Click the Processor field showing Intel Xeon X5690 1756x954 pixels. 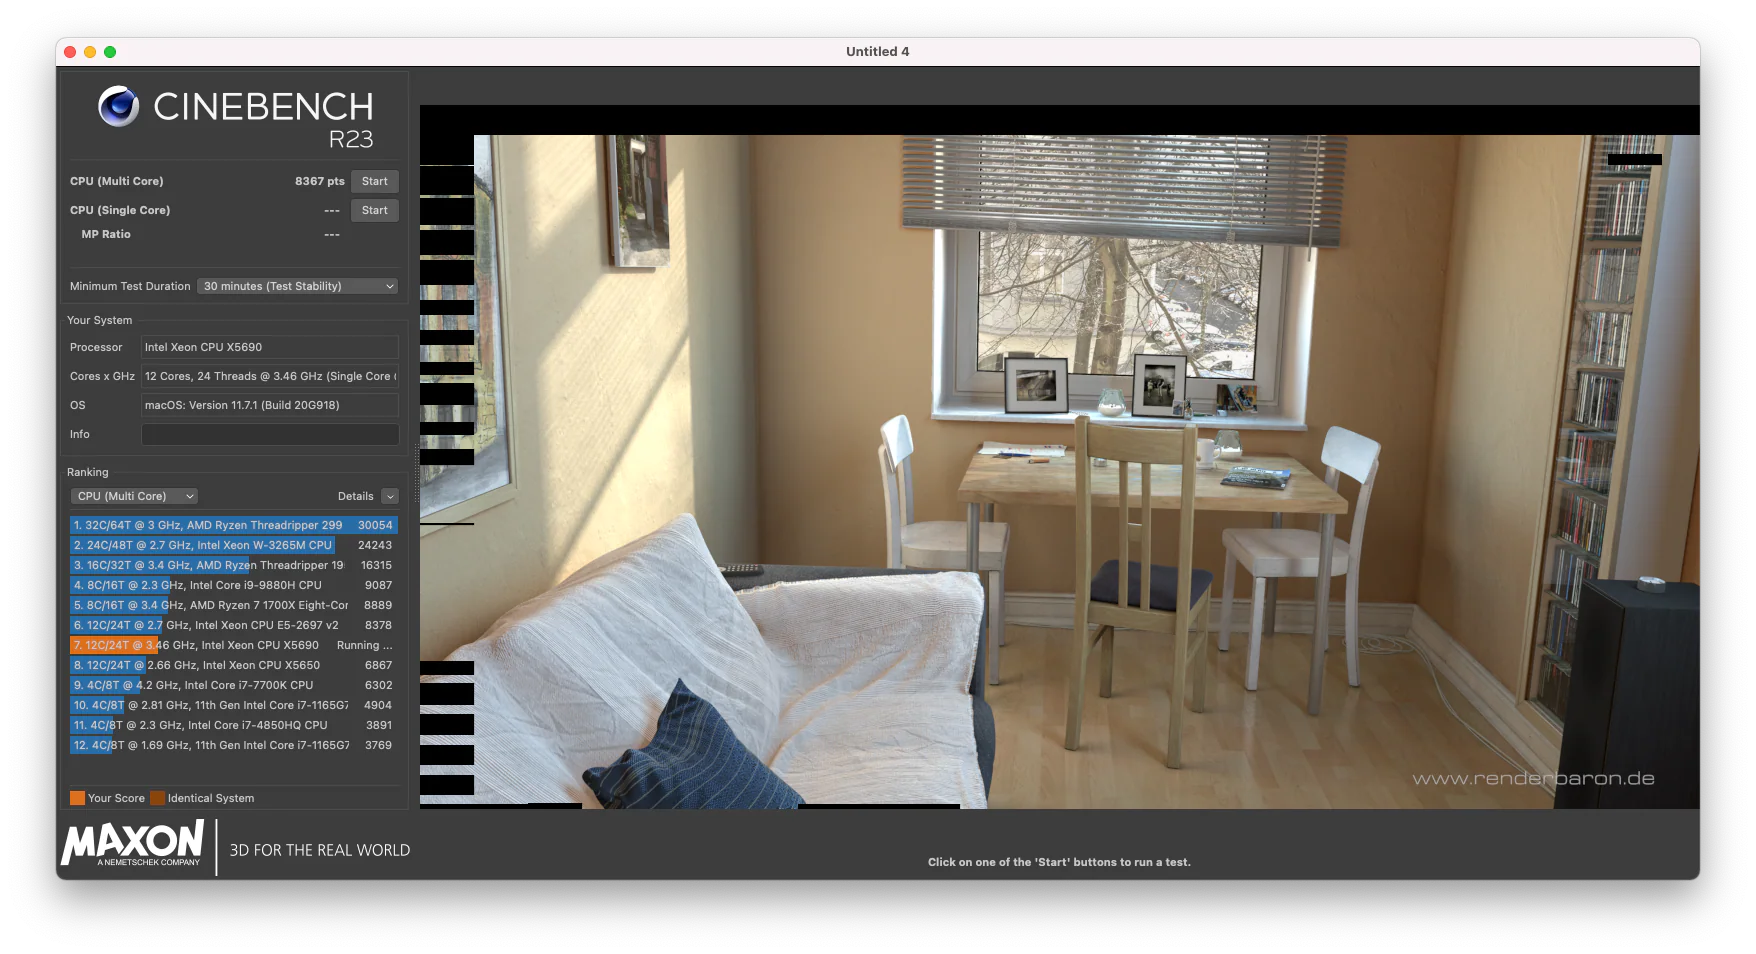(x=270, y=347)
